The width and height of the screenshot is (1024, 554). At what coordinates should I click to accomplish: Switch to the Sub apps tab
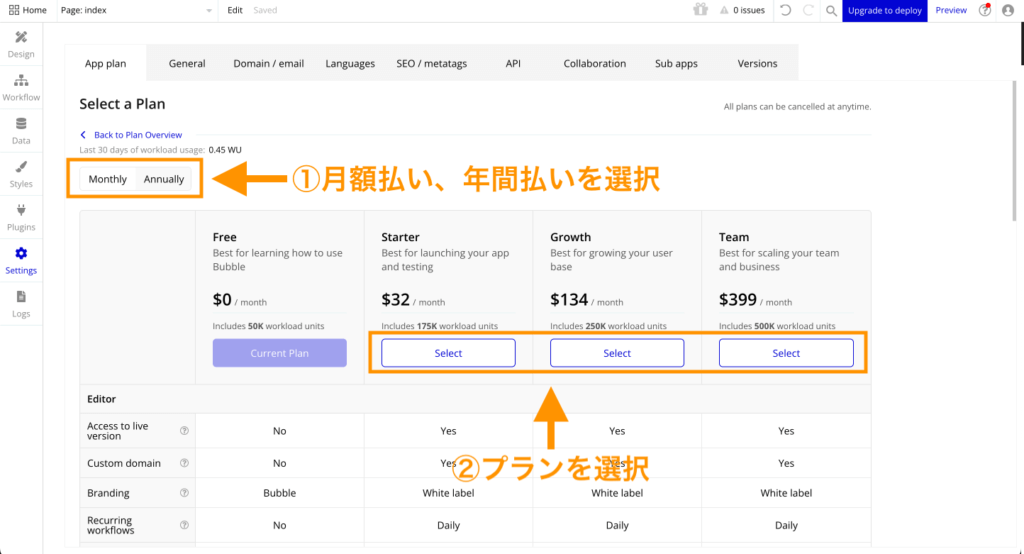676,63
